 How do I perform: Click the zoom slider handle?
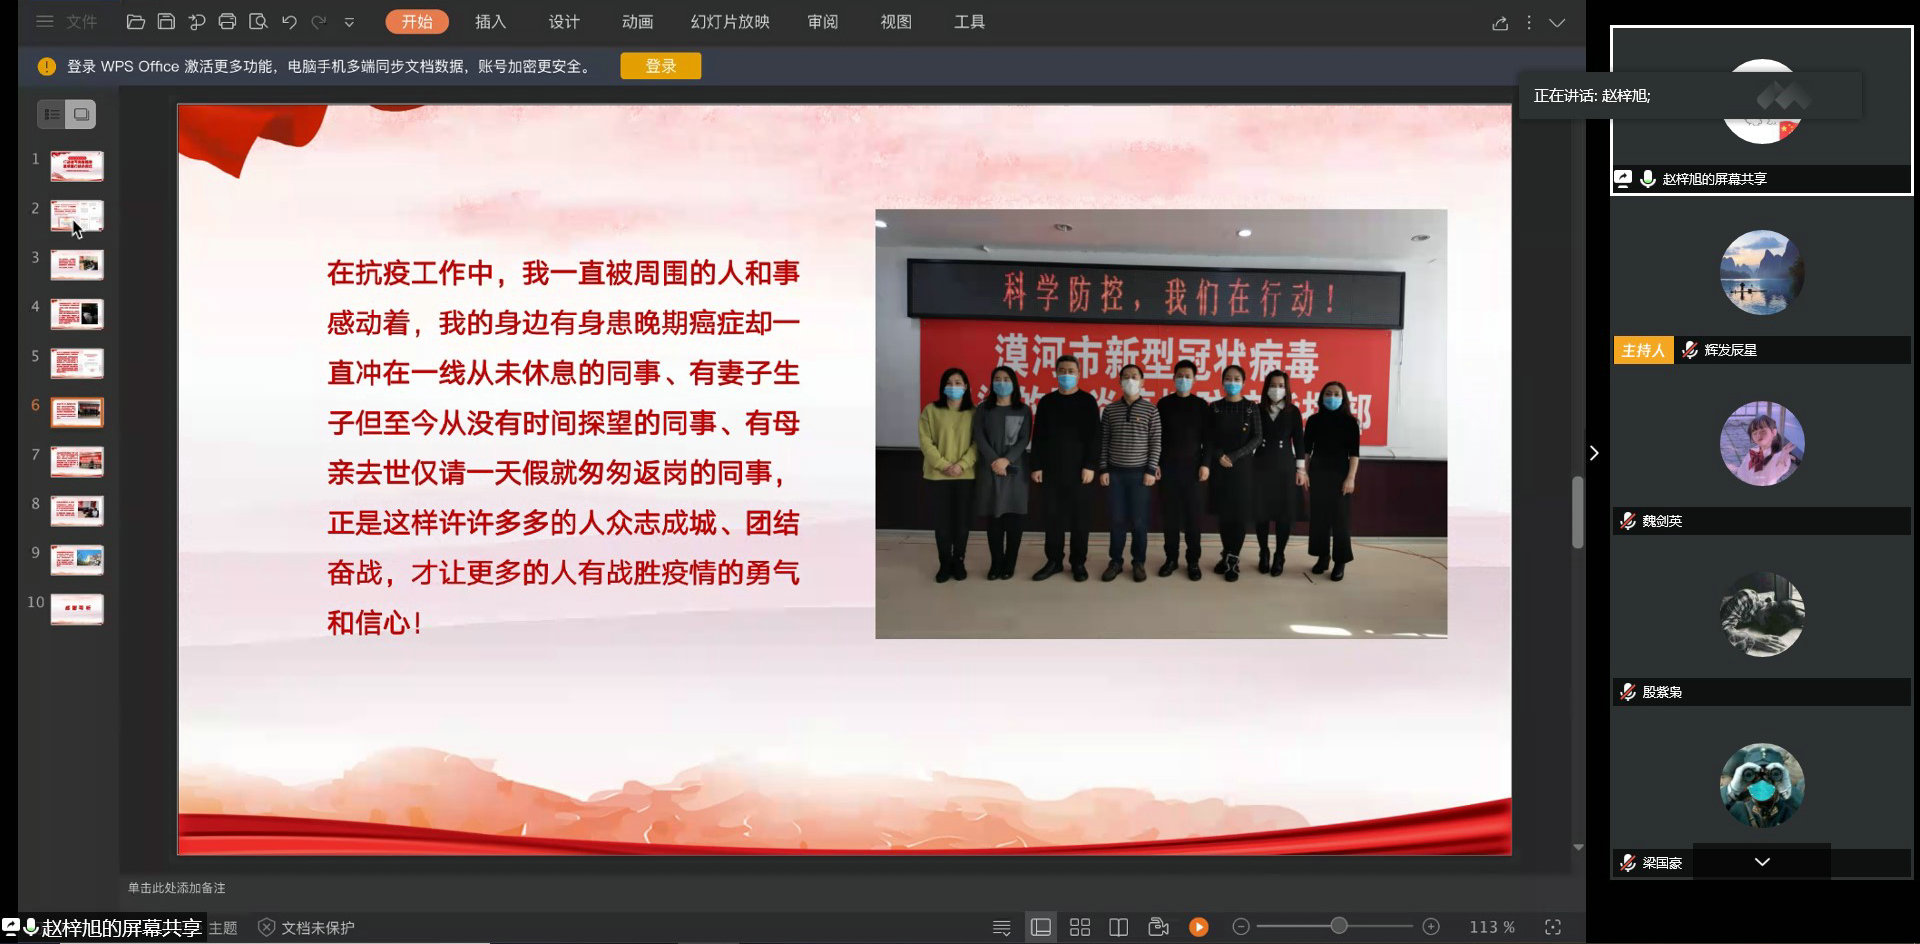(1338, 926)
